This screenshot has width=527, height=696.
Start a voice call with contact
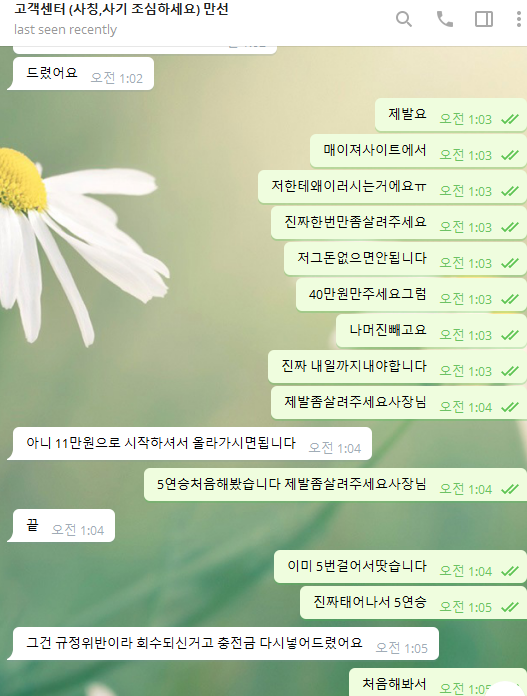[x=444, y=19]
